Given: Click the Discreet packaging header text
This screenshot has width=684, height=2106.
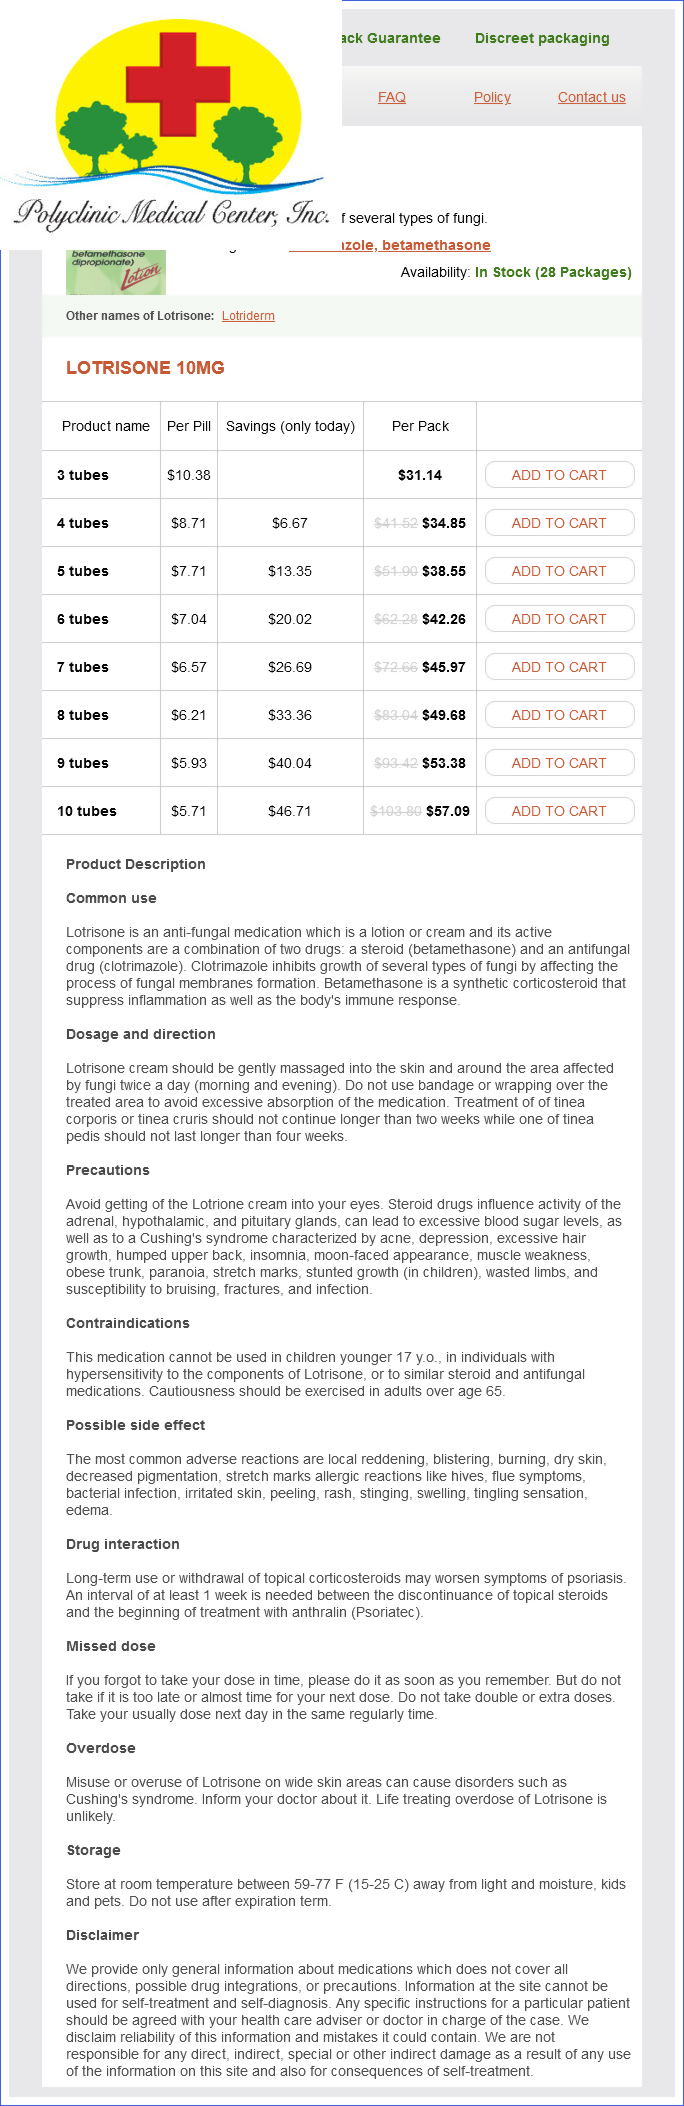Looking at the screenshot, I should click(542, 38).
